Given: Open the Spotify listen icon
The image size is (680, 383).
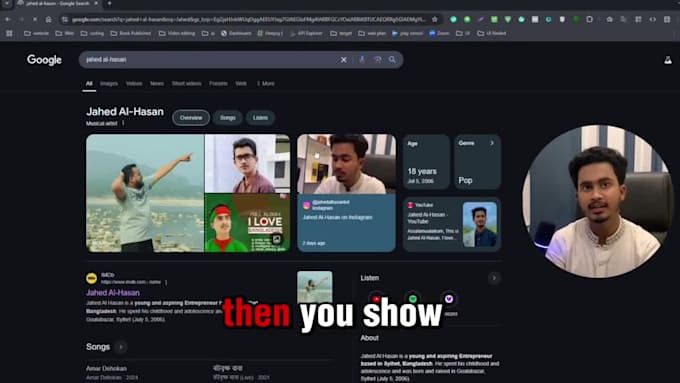Looking at the screenshot, I should [413, 299].
